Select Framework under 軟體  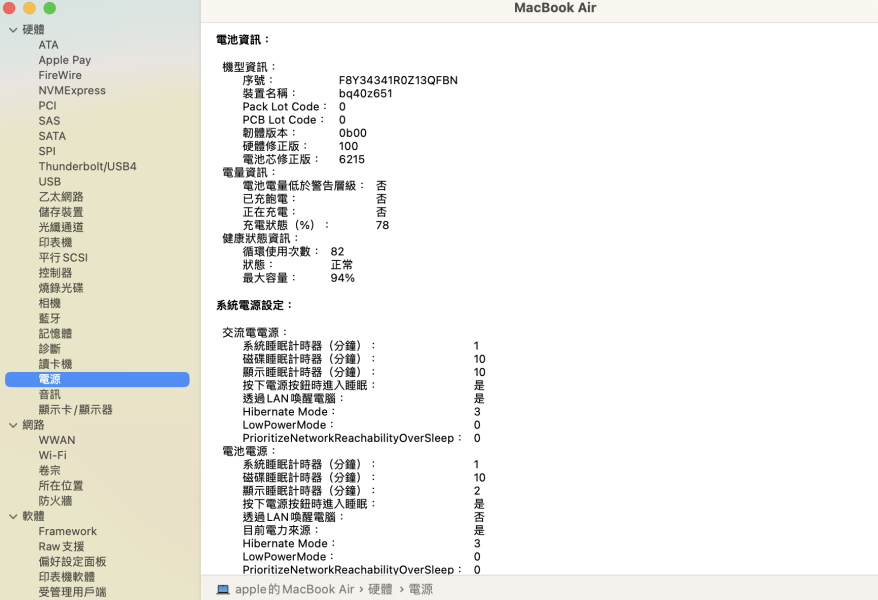pos(68,531)
